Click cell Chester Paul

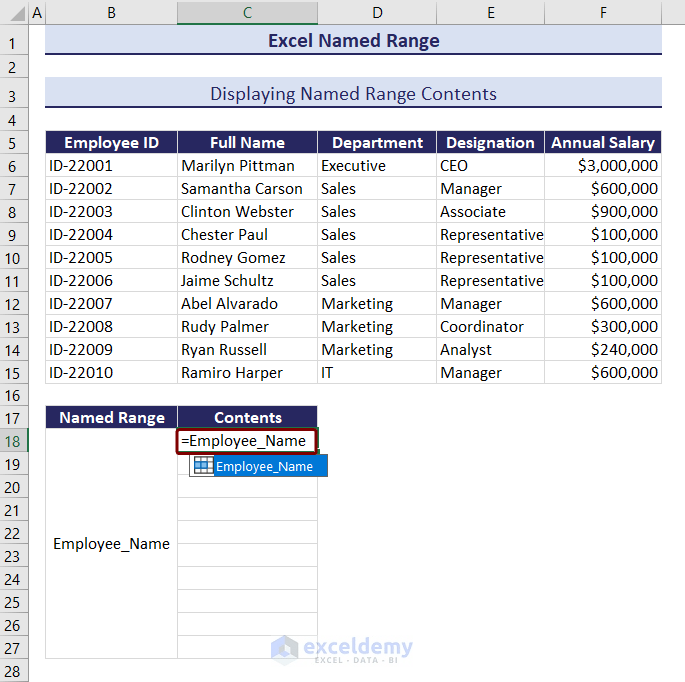pyautogui.click(x=247, y=235)
